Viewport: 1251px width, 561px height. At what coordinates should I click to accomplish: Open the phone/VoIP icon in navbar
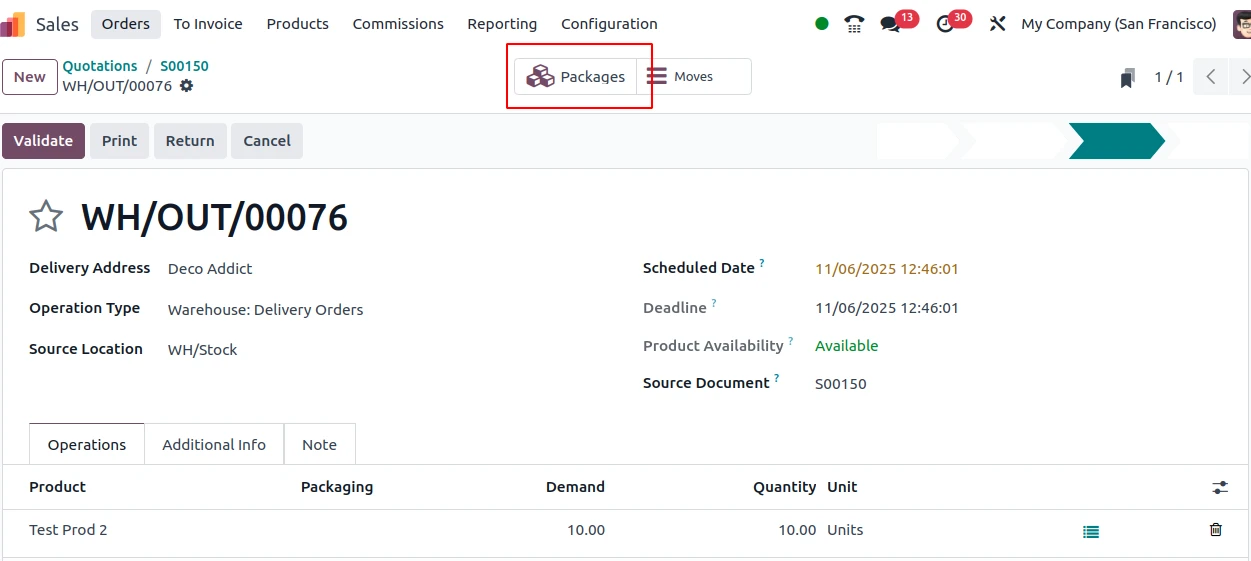(854, 24)
